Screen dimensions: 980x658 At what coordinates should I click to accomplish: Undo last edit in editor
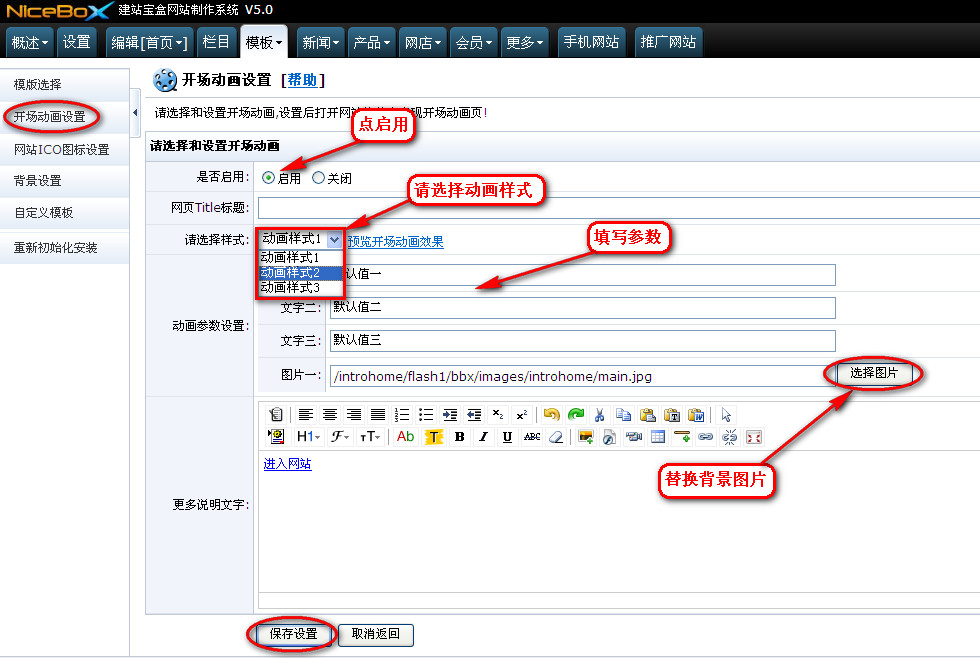(551, 414)
